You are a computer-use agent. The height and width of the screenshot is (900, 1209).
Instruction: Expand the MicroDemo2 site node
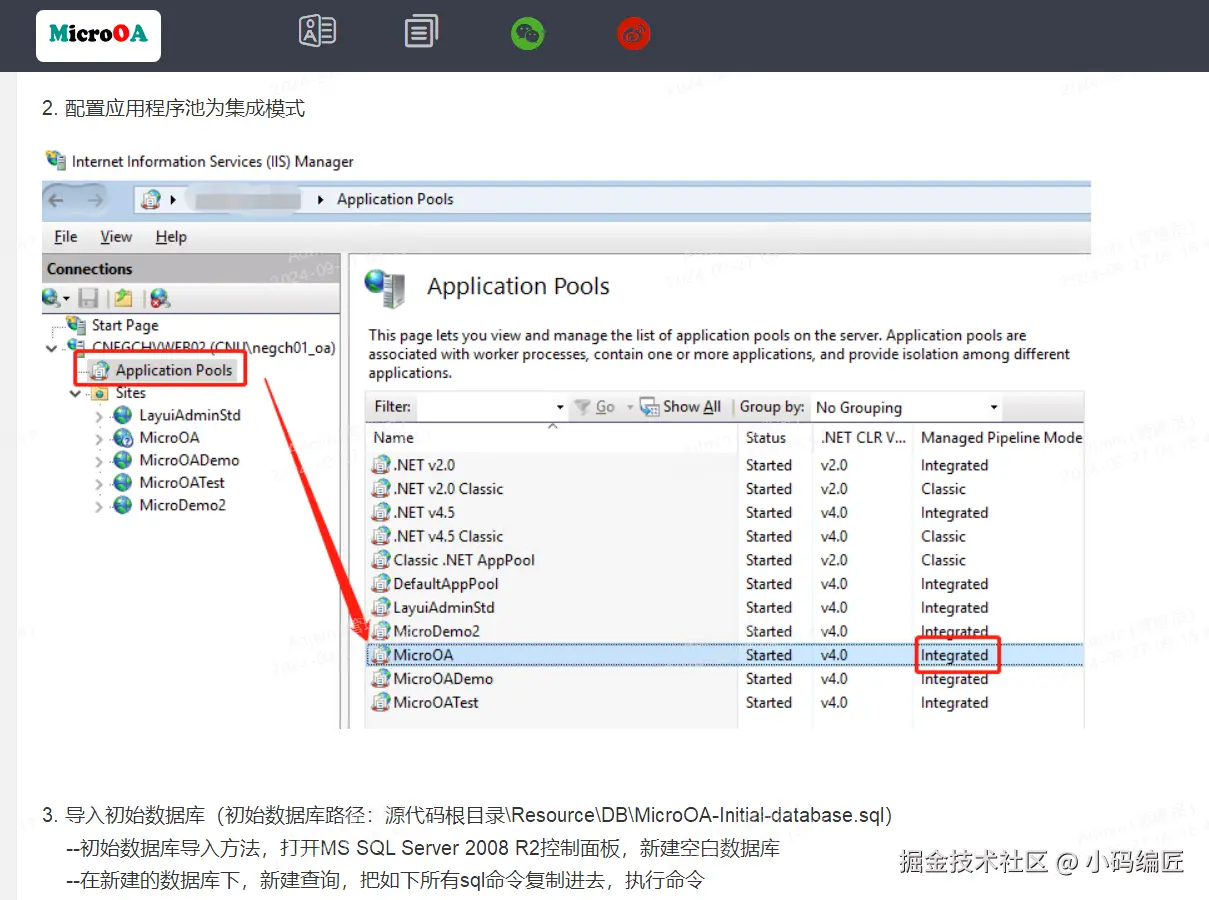[99, 506]
